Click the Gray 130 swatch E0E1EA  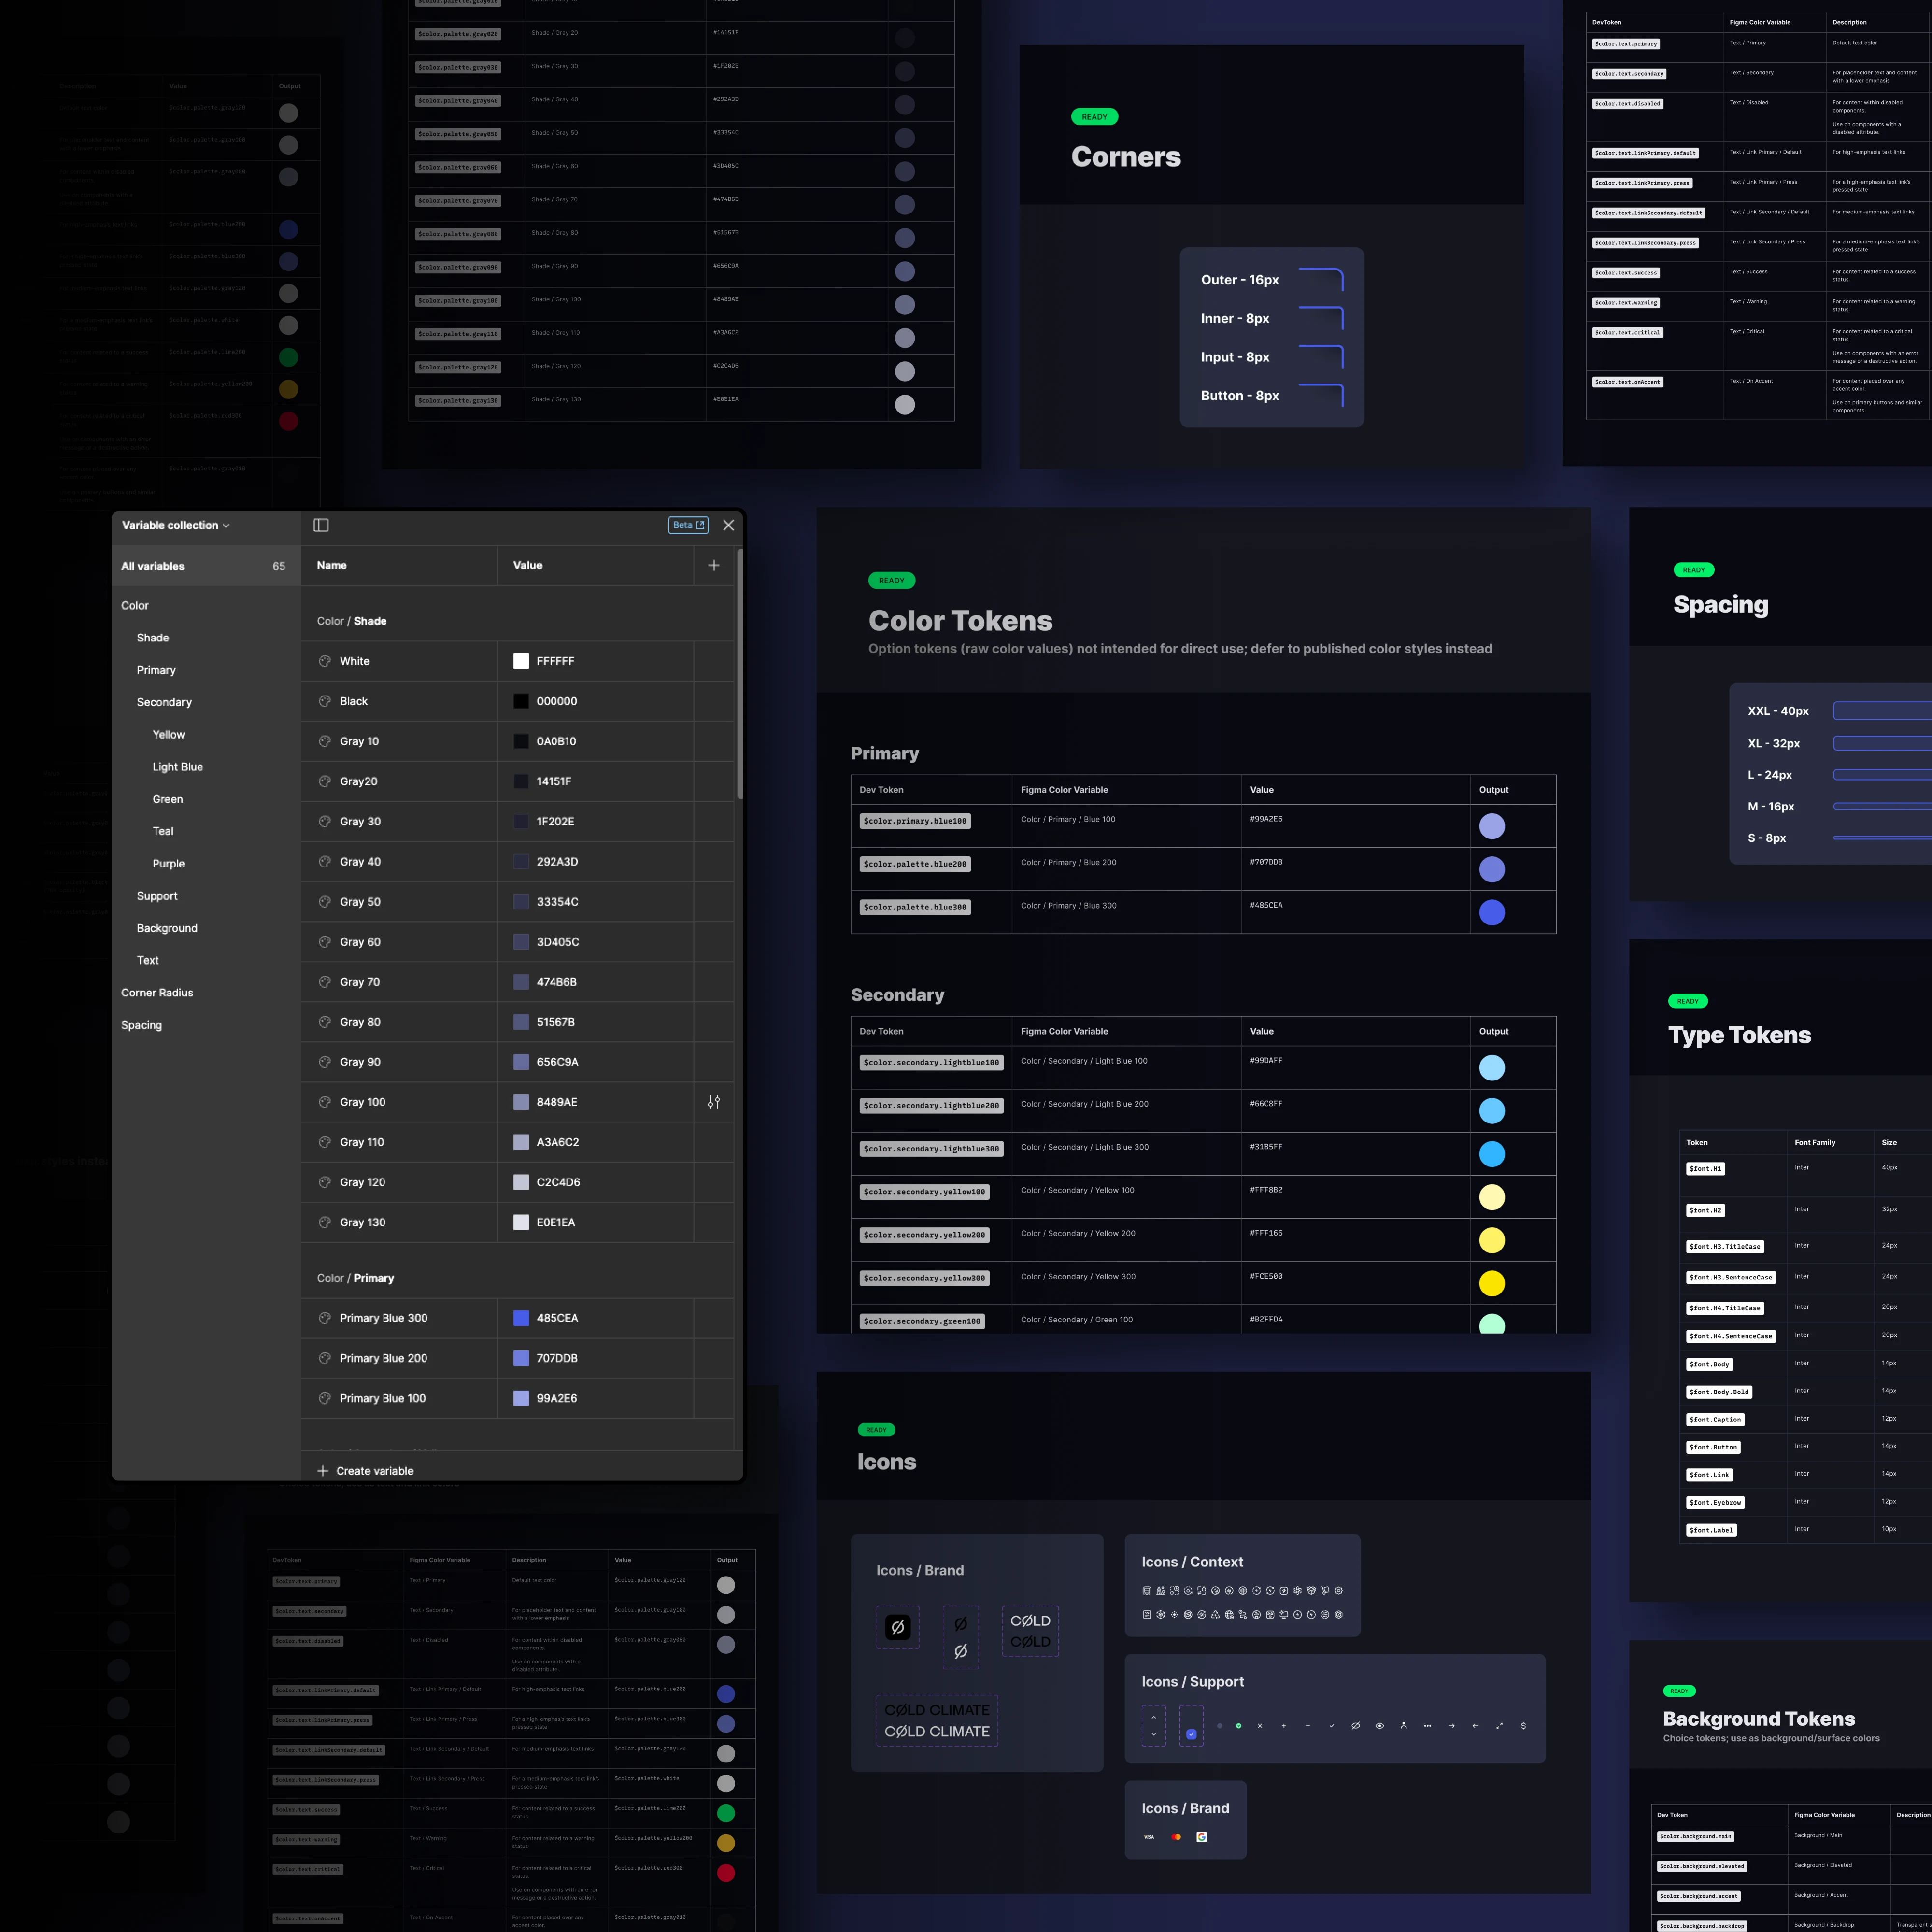point(521,1222)
